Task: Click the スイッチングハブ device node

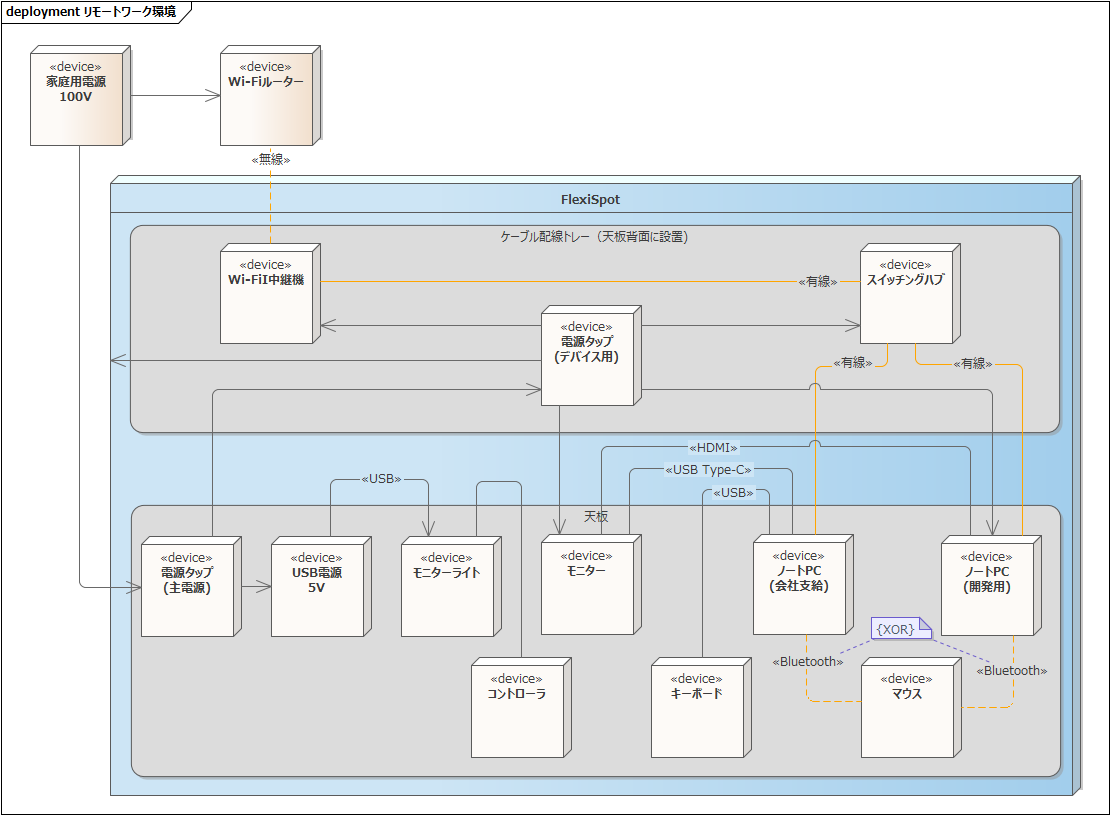Action: (905, 298)
